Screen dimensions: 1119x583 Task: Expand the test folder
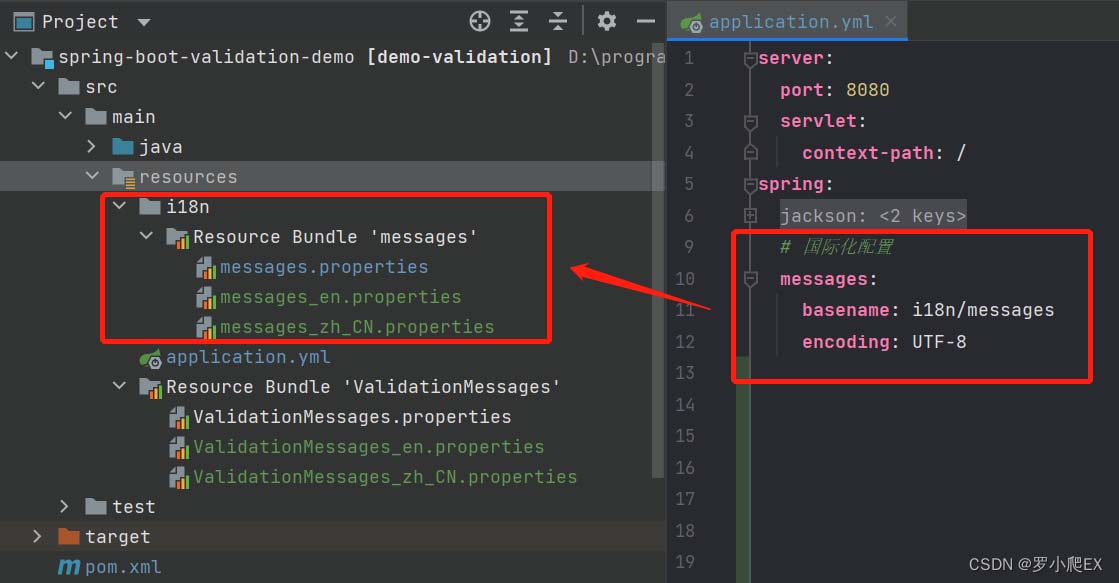64,506
